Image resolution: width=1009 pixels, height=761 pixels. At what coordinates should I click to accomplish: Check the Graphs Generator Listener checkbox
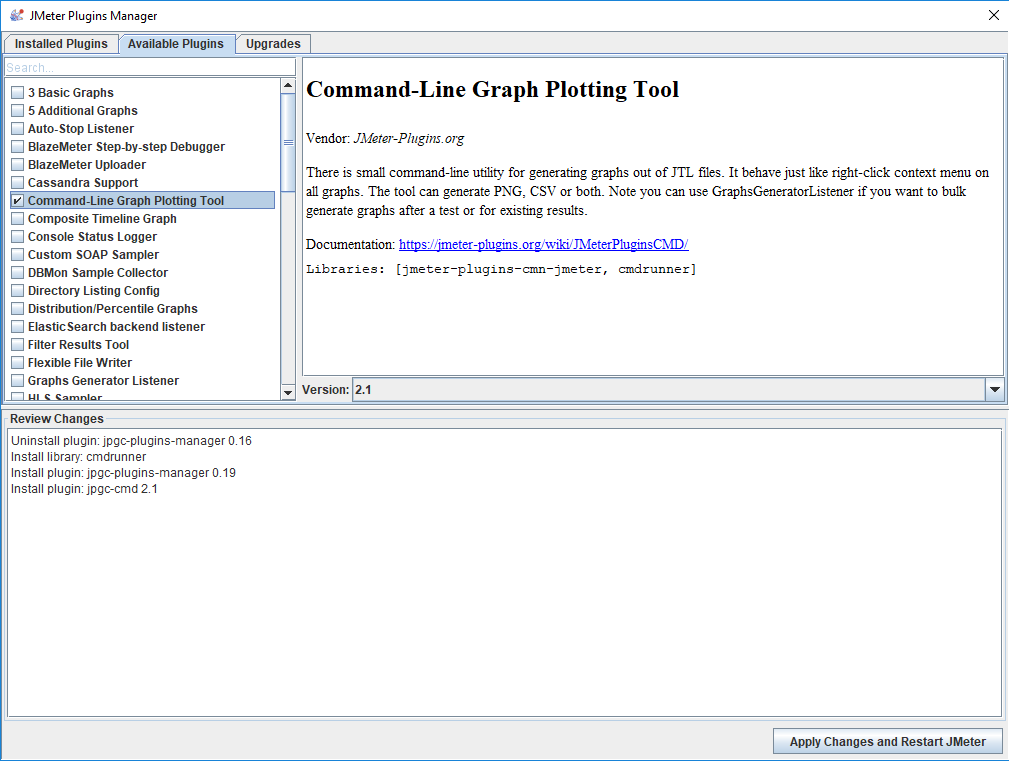coord(17,381)
